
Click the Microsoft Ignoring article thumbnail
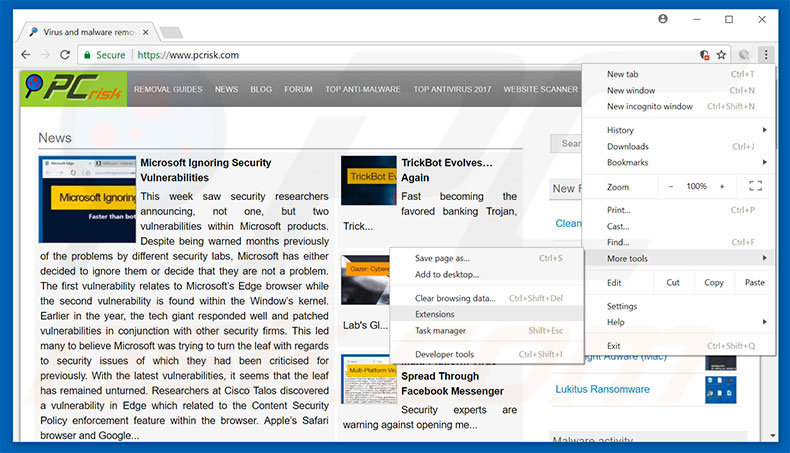(87, 199)
